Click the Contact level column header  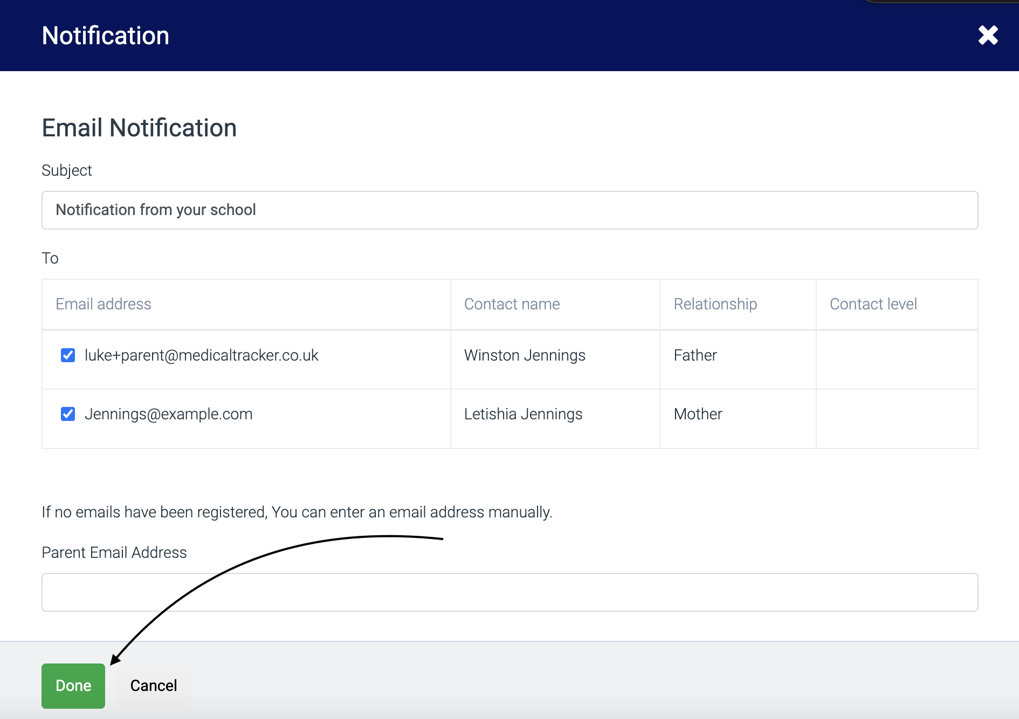tap(872, 304)
